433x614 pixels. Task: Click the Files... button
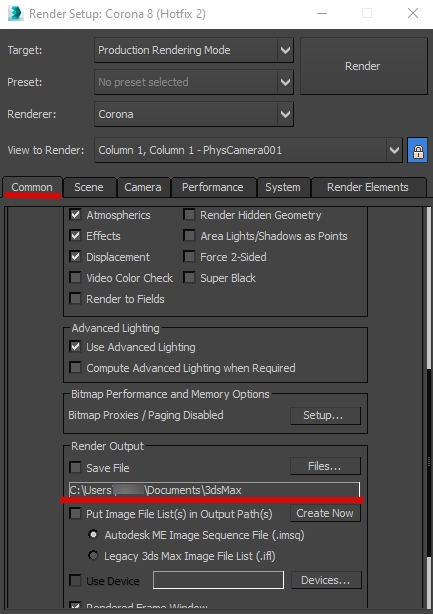(x=325, y=466)
